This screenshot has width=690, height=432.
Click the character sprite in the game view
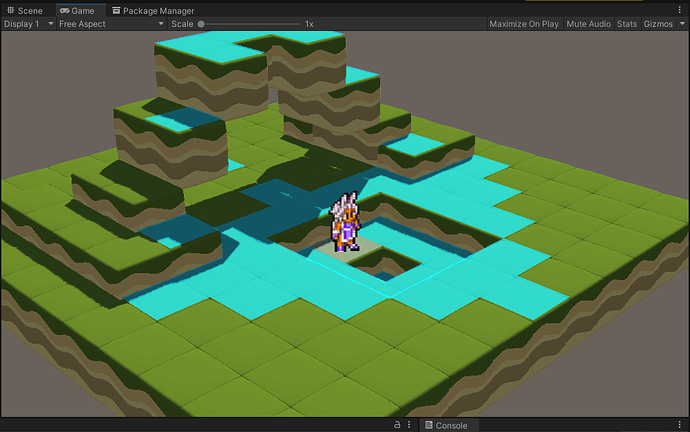[345, 222]
